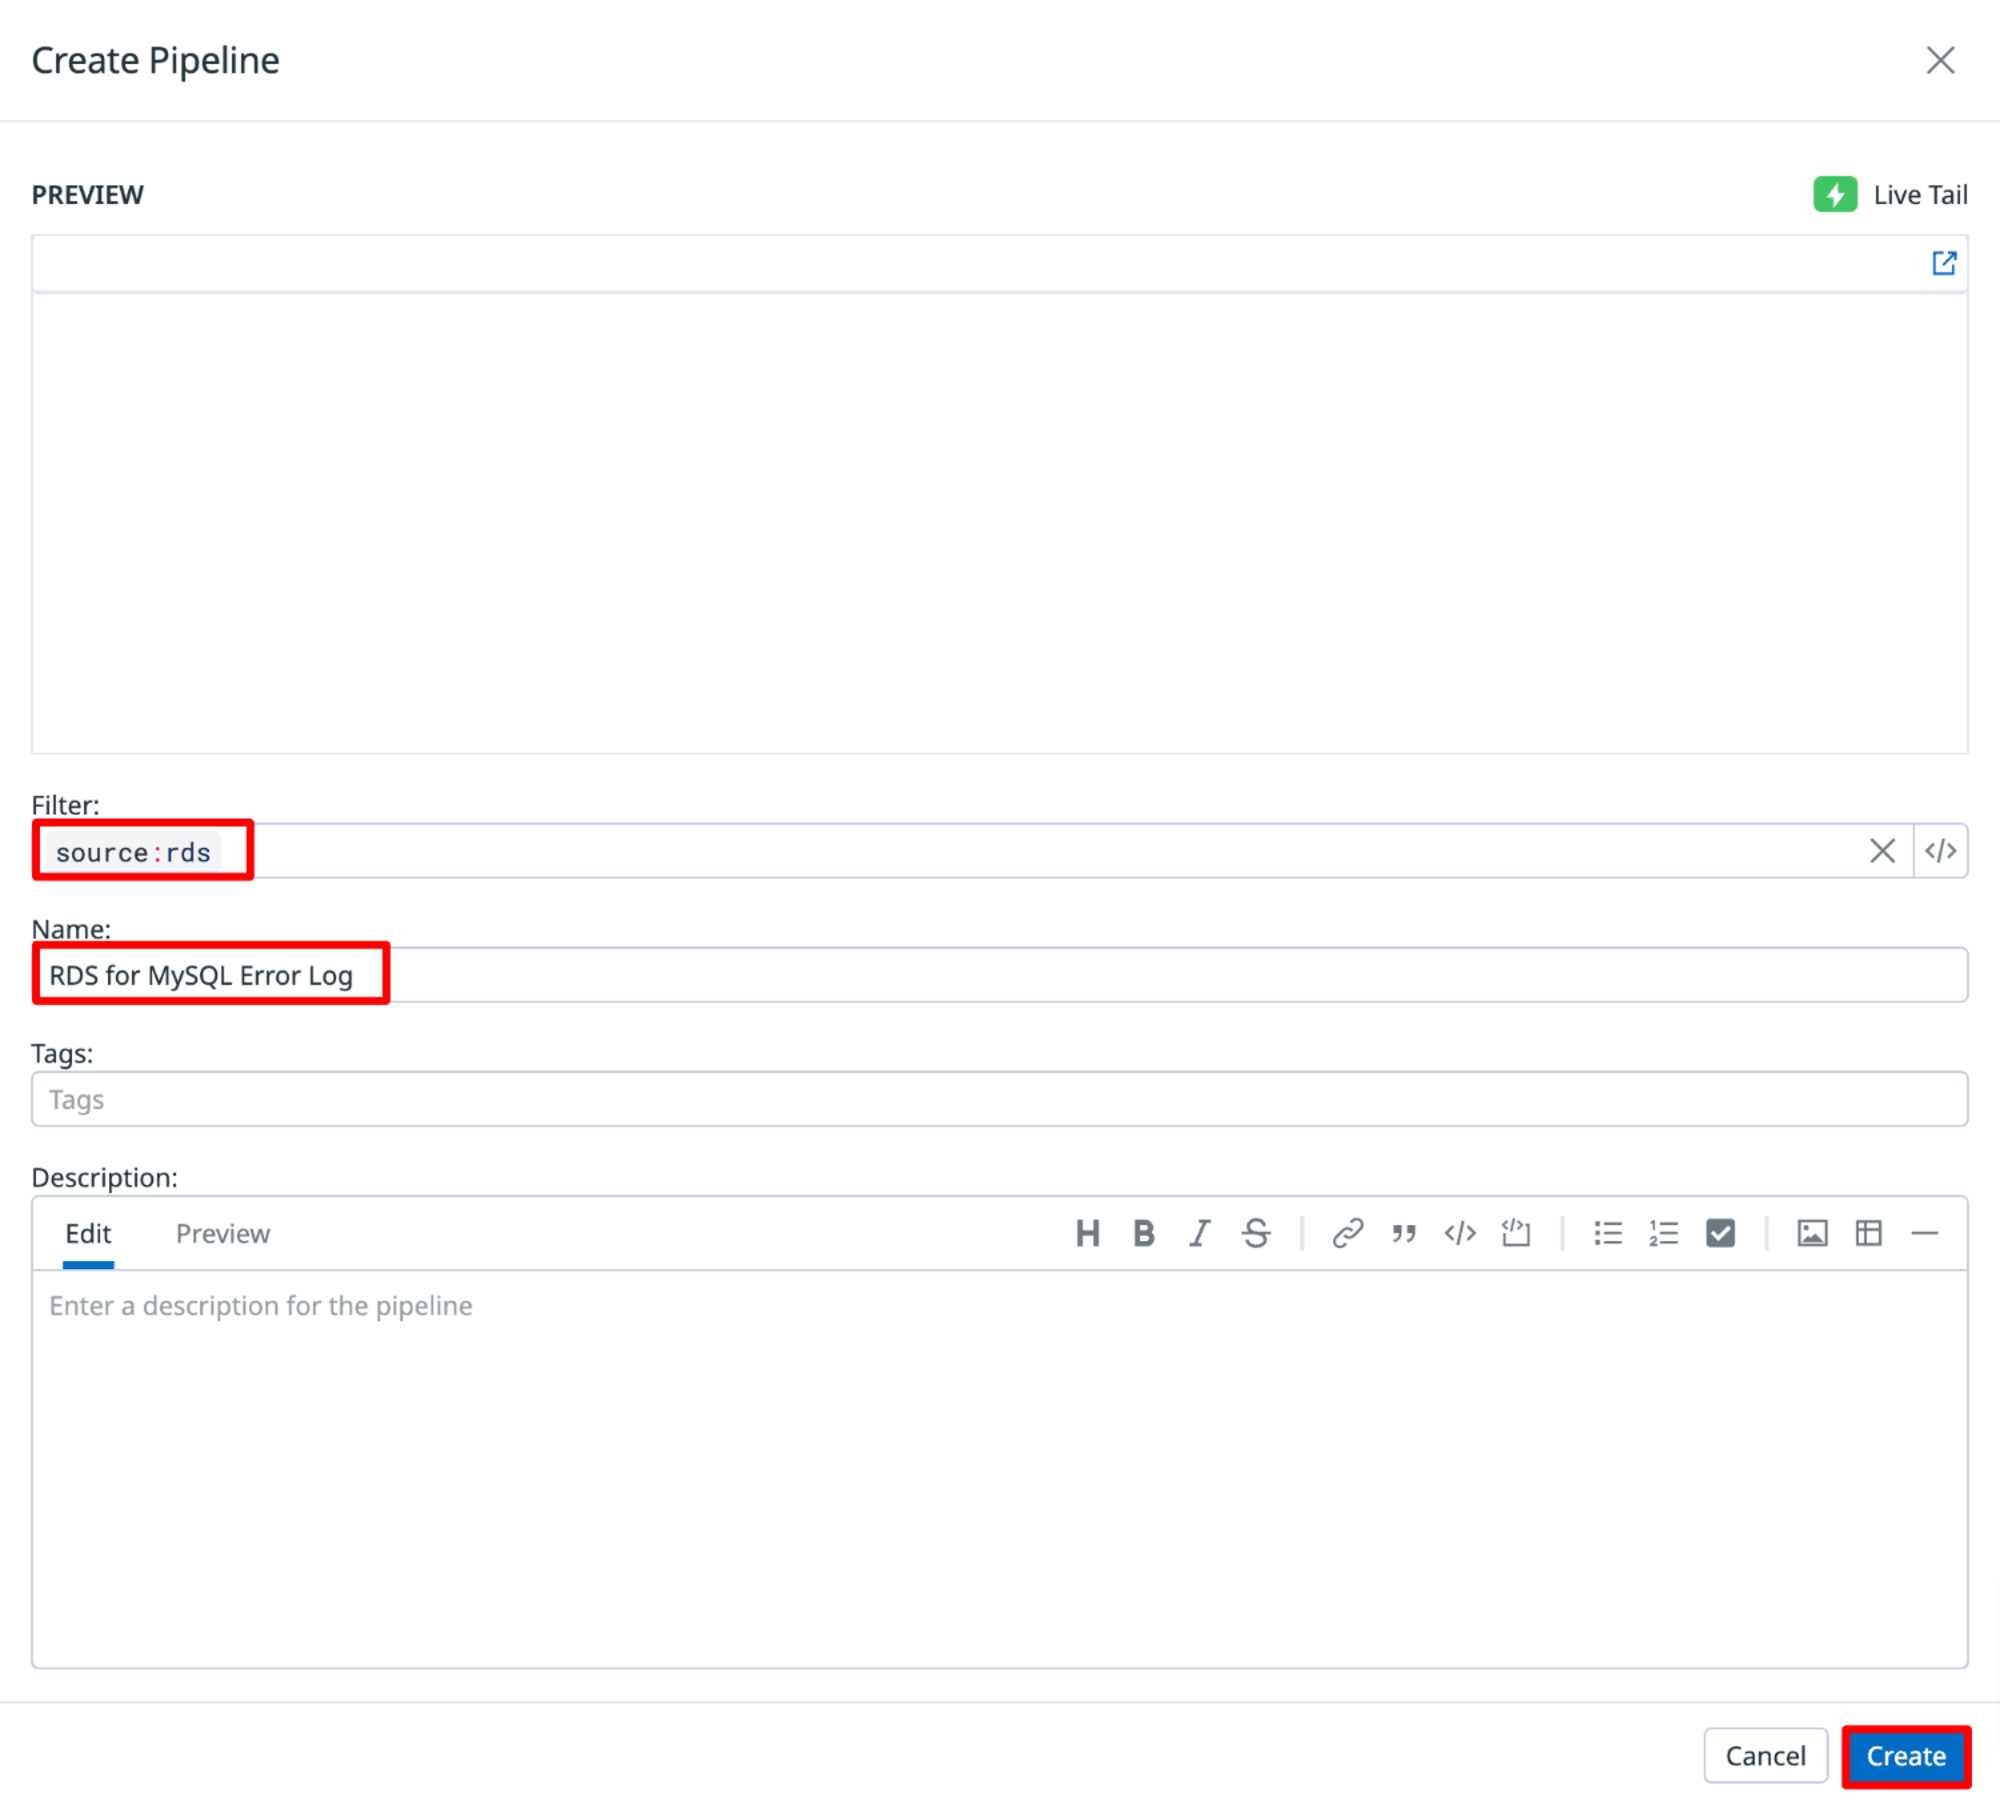Insert a task checklist
Screen dimensions: 2000x1805
click(x=1720, y=1233)
